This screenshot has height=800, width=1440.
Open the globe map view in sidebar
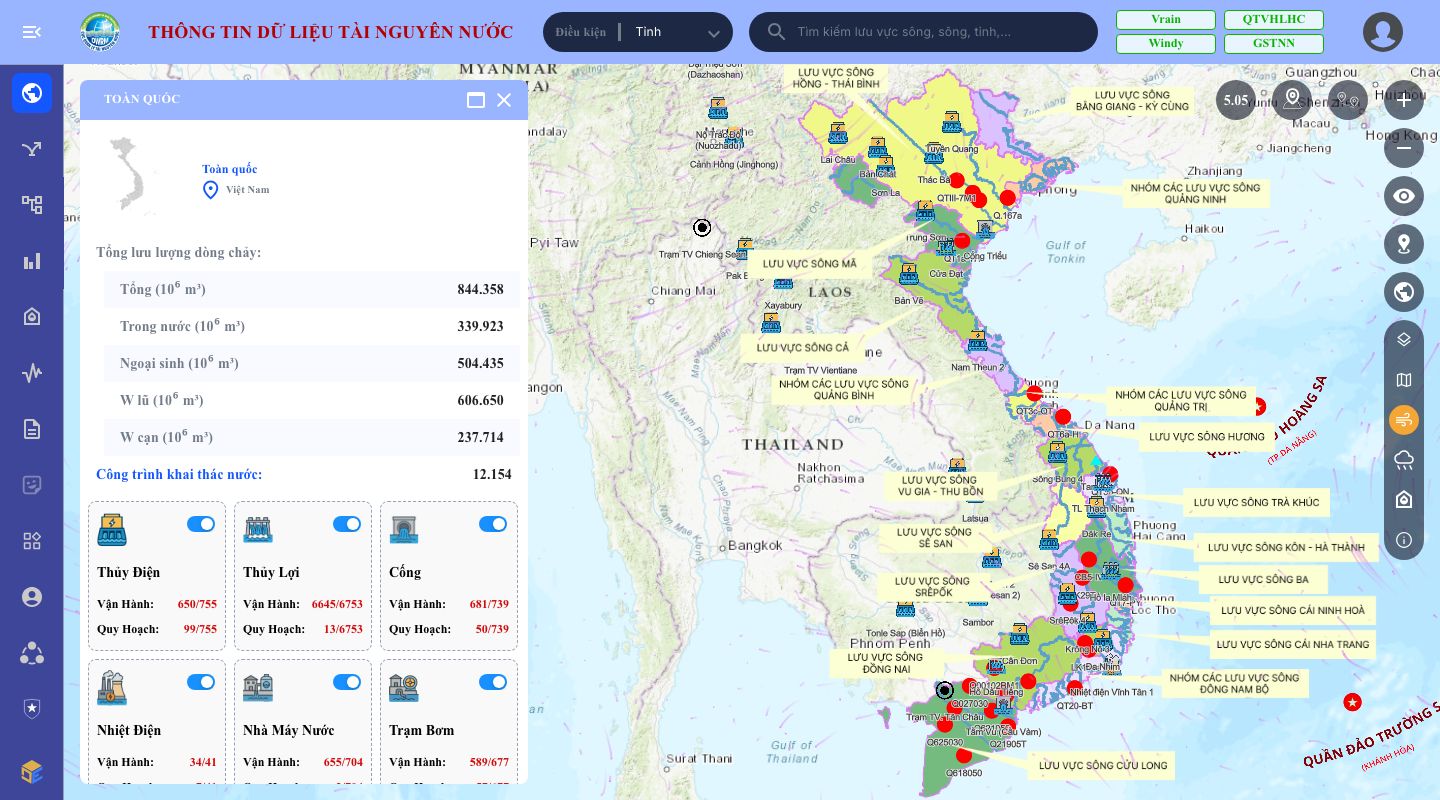point(32,93)
